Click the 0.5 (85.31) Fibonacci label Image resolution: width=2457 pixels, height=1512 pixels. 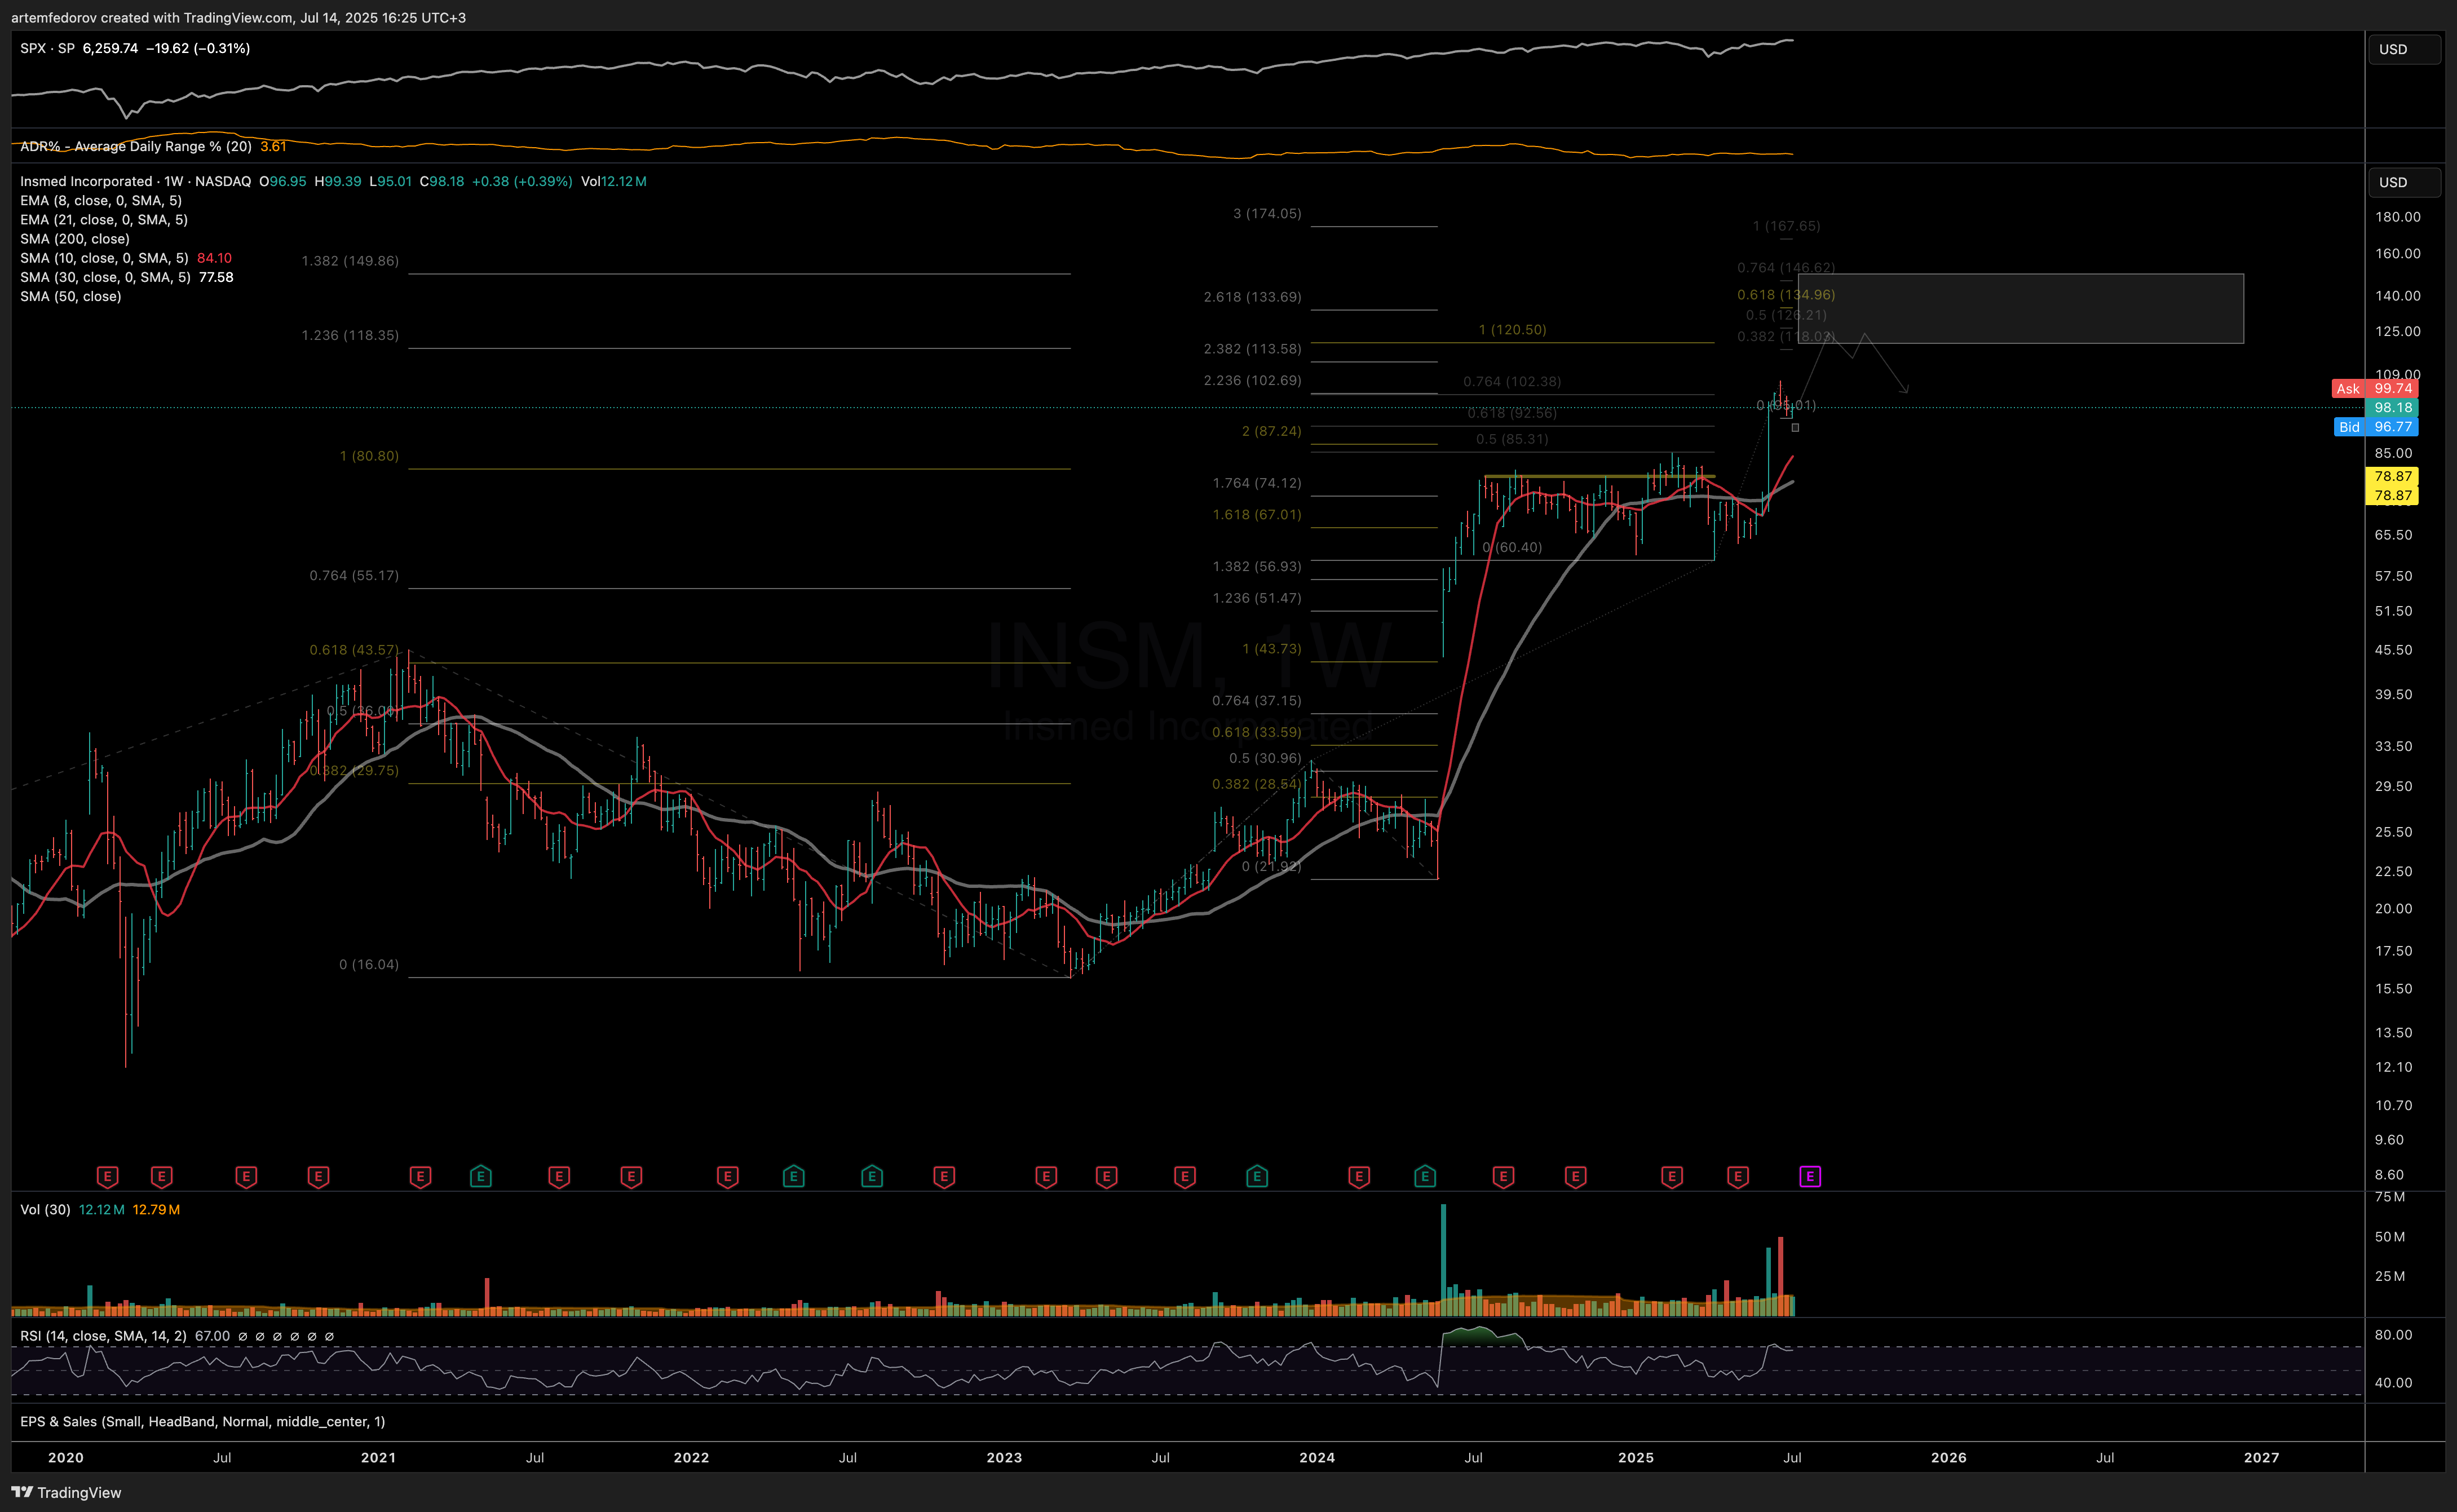1512,439
